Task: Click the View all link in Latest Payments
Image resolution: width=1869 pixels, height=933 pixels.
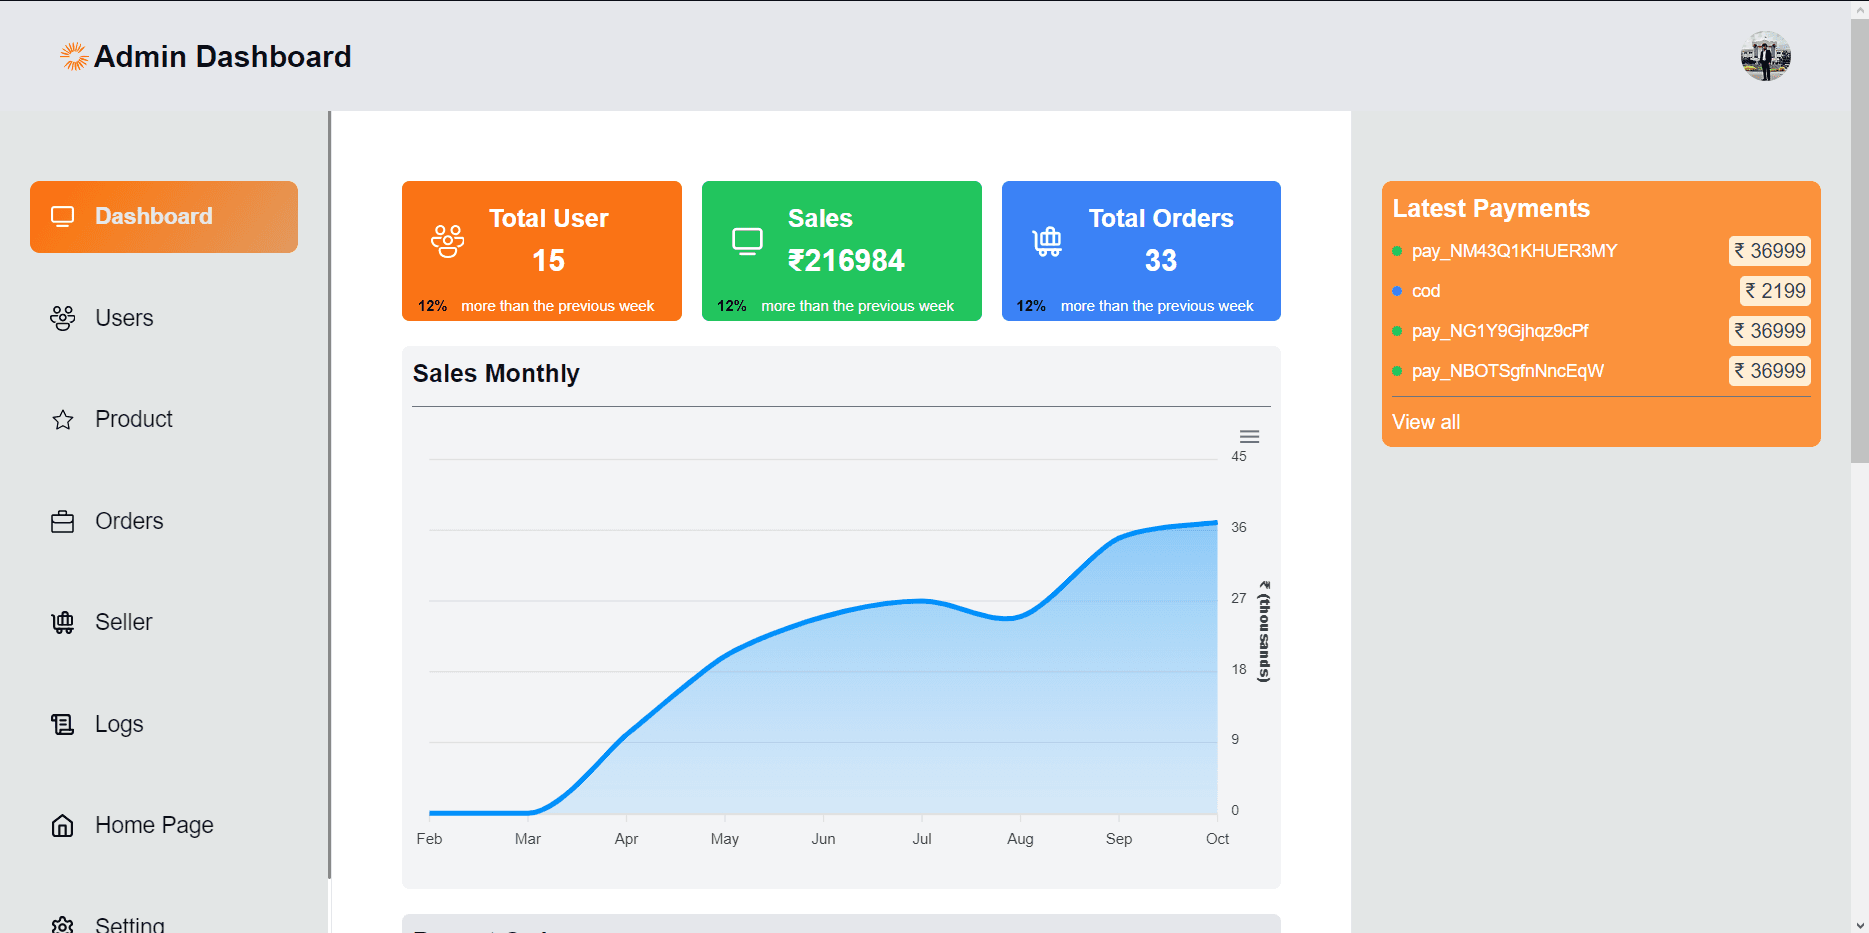Action: coord(1426,421)
